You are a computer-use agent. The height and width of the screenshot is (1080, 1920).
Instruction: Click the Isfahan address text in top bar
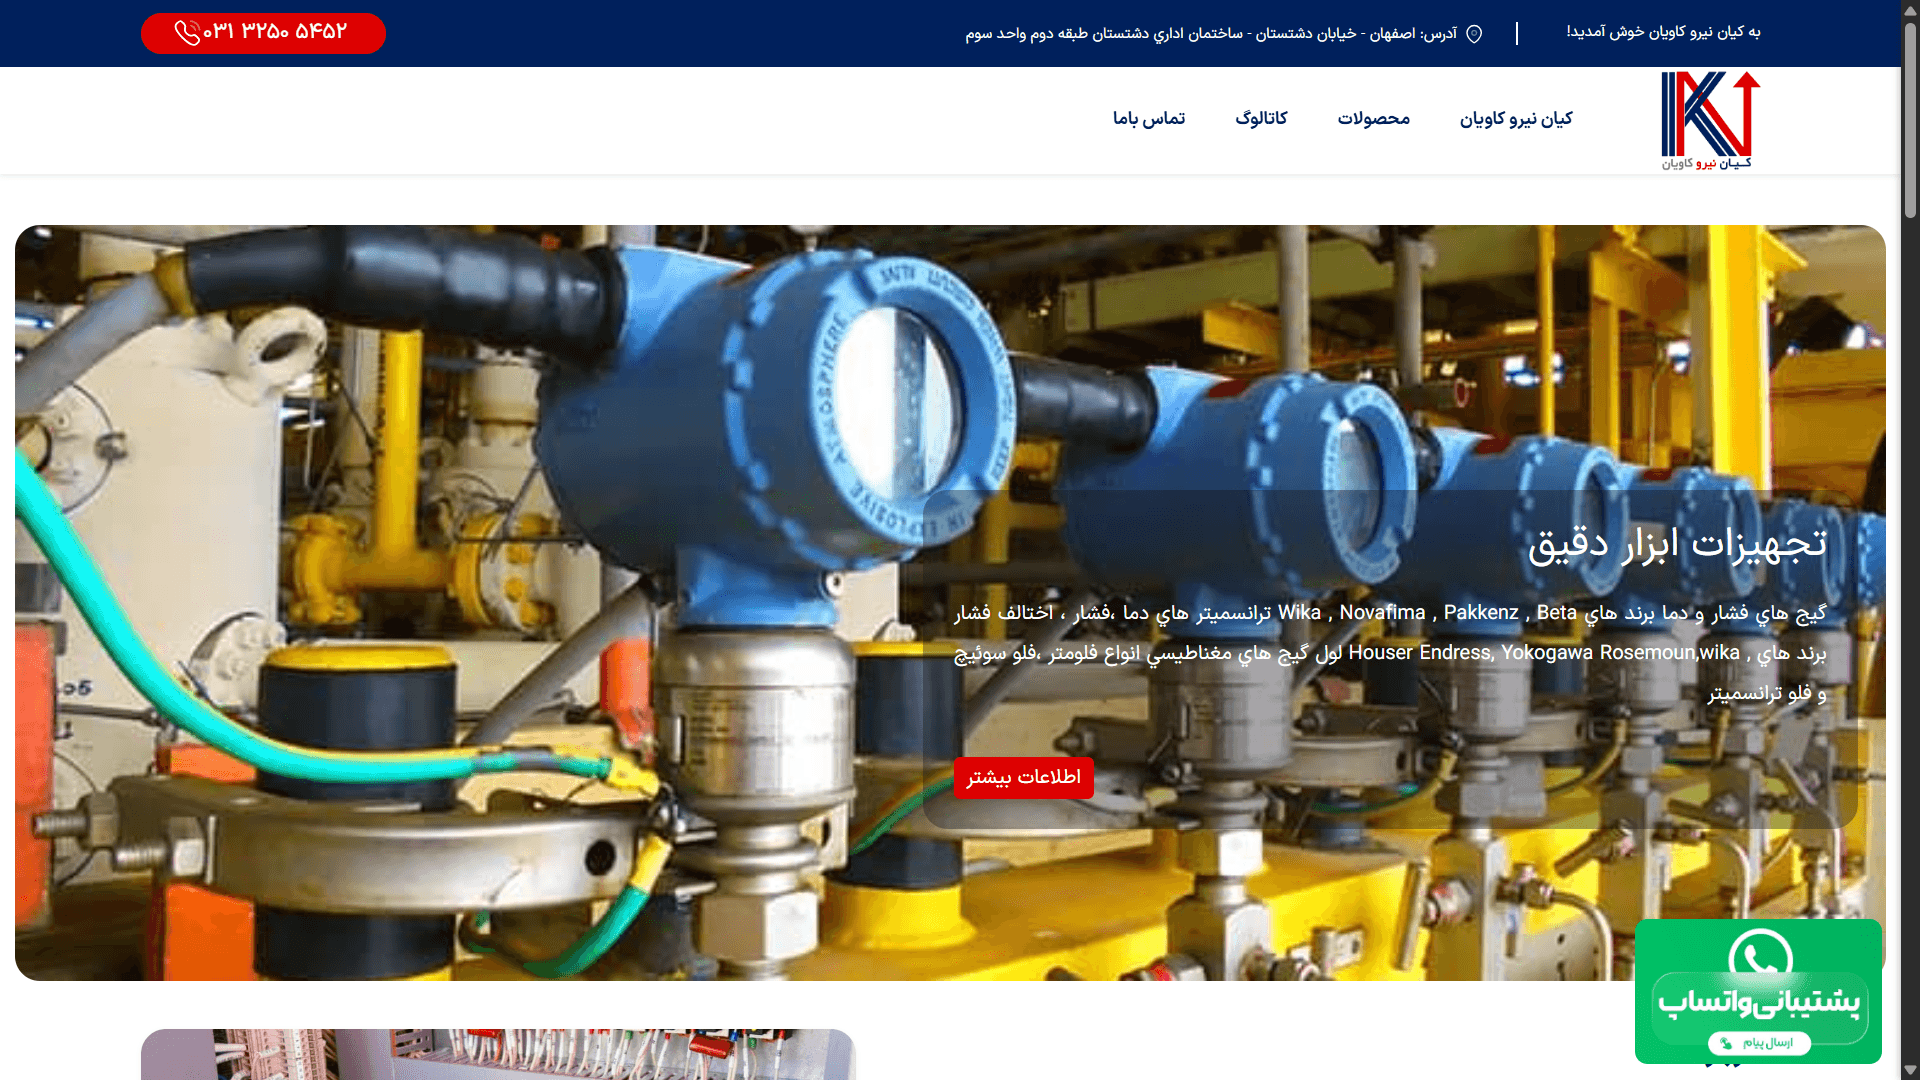tap(1211, 34)
